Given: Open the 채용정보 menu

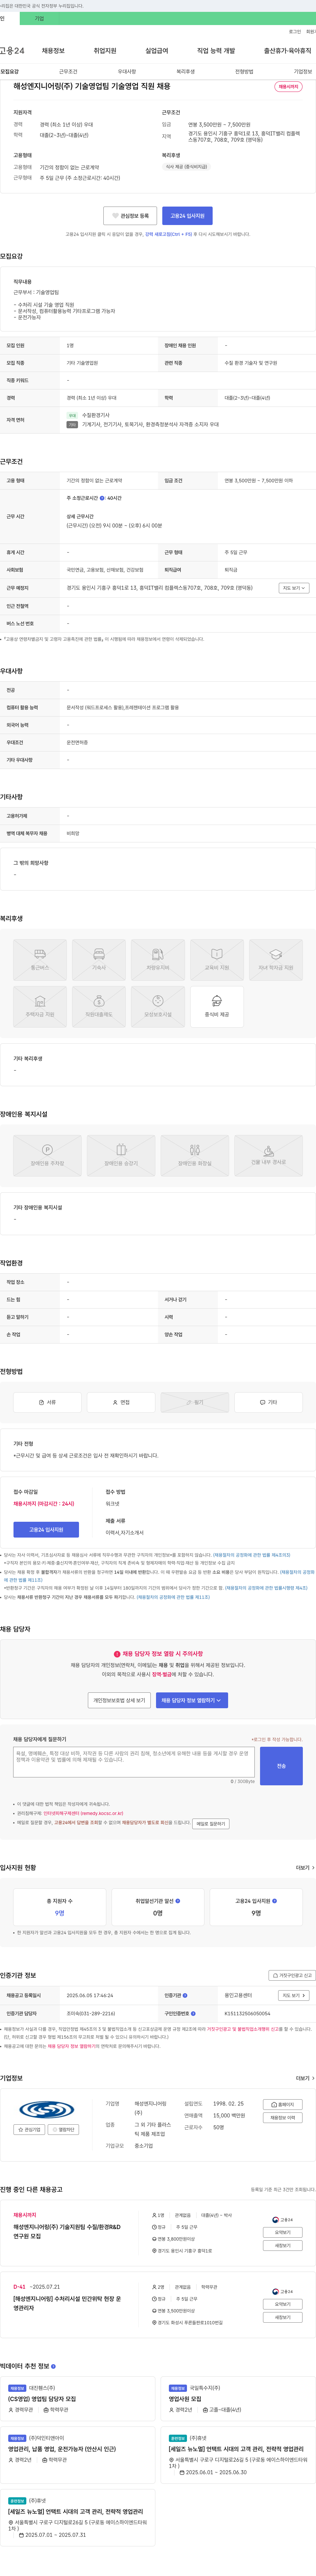Looking at the screenshot, I should click(x=53, y=51).
